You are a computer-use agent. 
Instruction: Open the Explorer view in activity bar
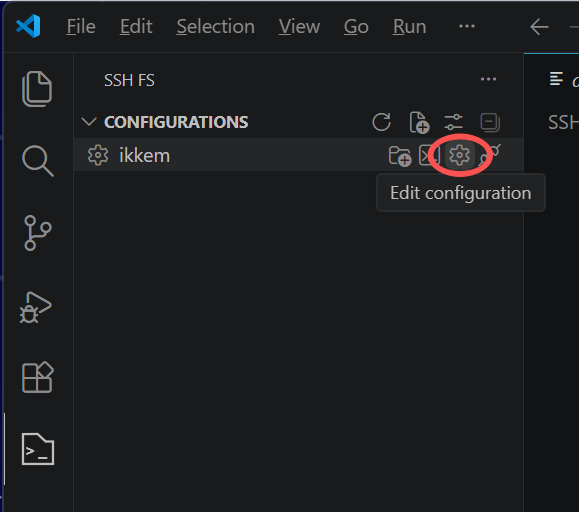(37, 89)
